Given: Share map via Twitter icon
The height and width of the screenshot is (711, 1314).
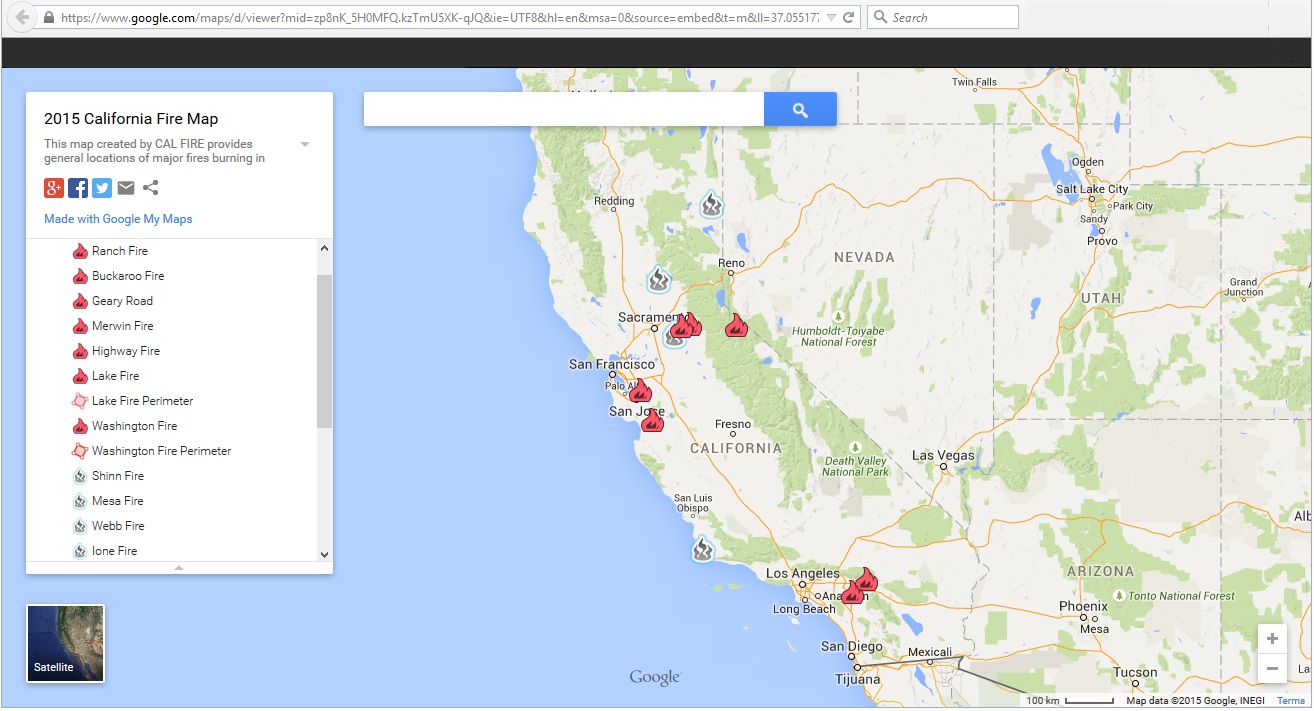Looking at the screenshot, I should (102, 188).
